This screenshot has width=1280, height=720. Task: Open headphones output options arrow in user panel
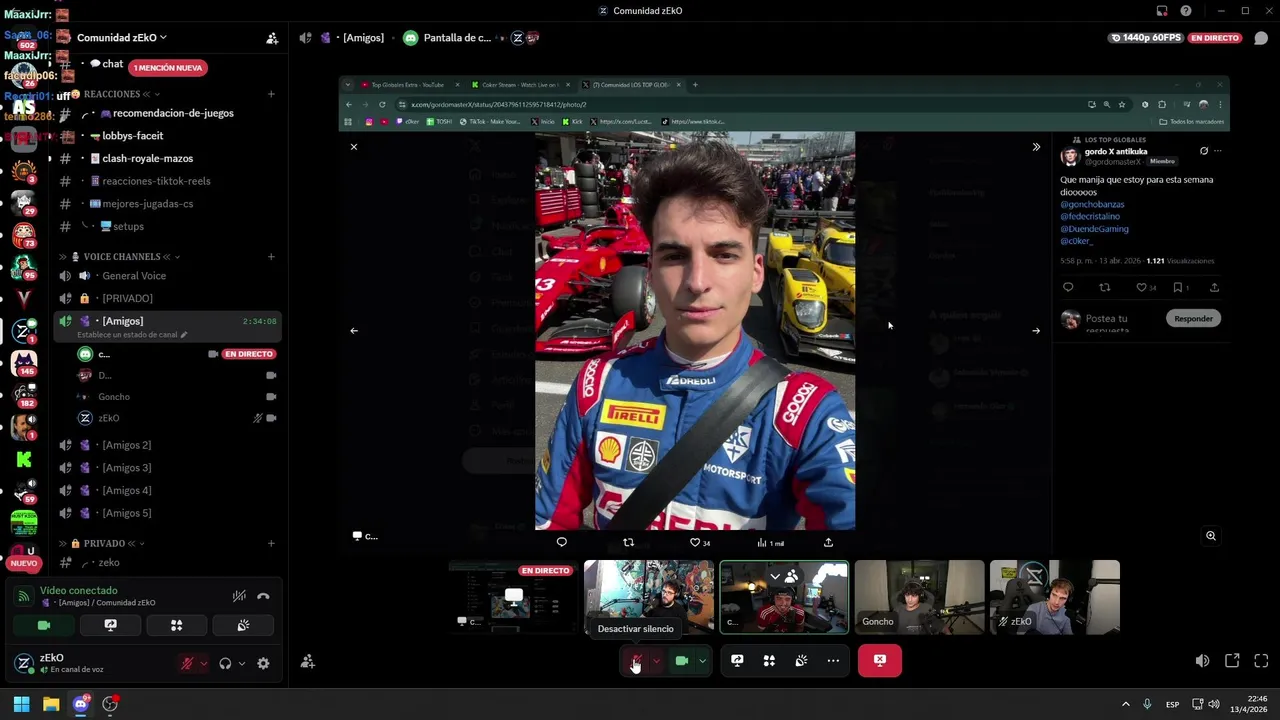tap(241, 663)
